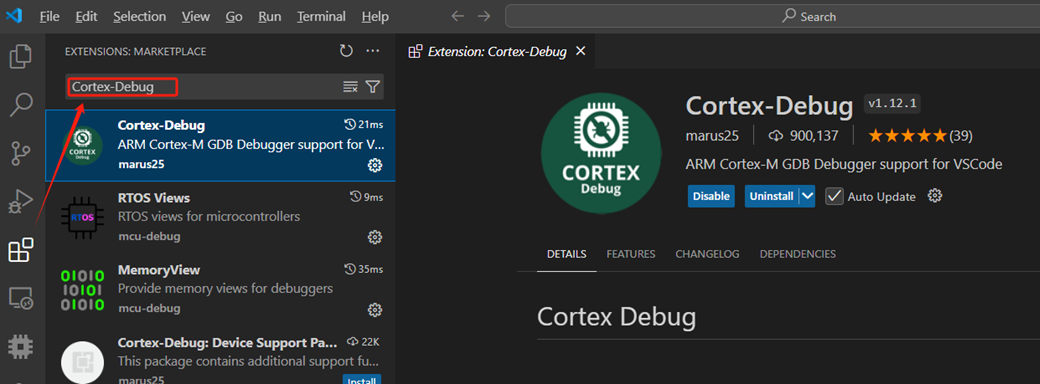Open the Explorer view in activity bar
The image size is (1040, 384).
point(21,56)
